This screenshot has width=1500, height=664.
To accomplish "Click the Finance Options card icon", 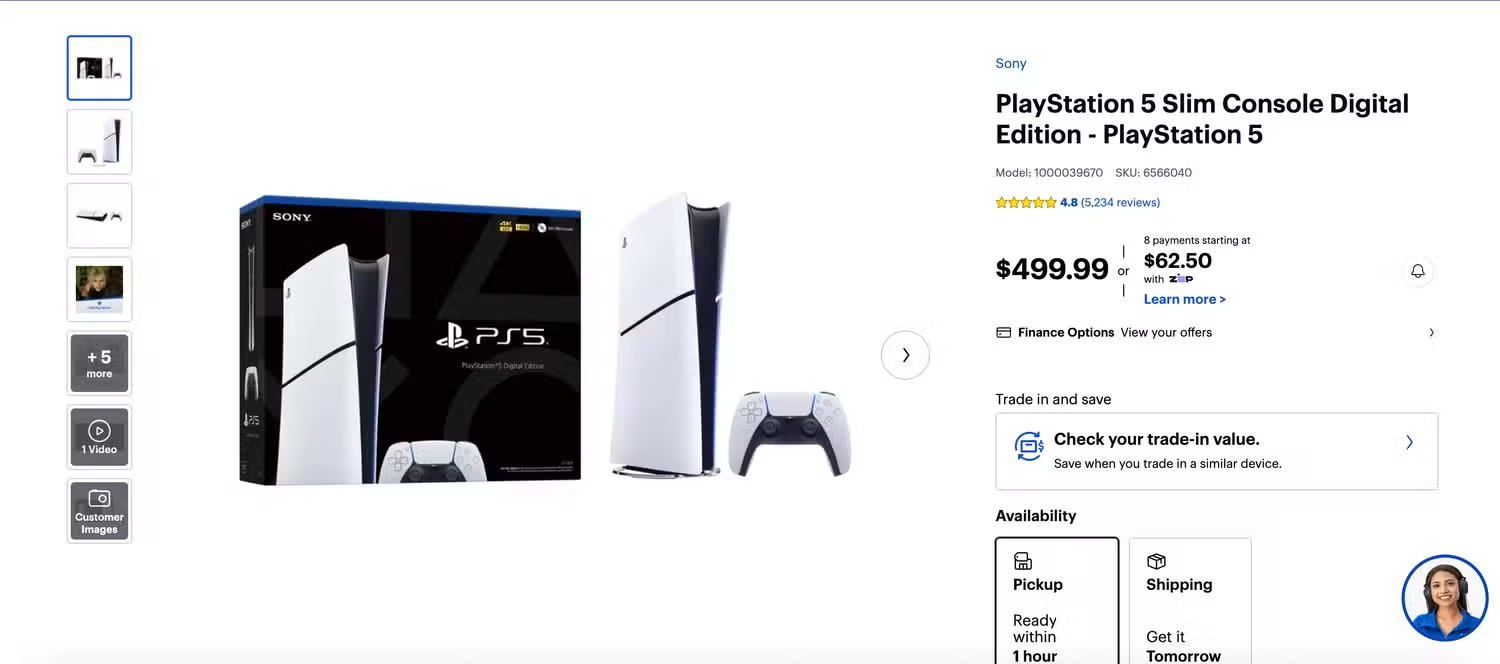I will coord(1003,333).
